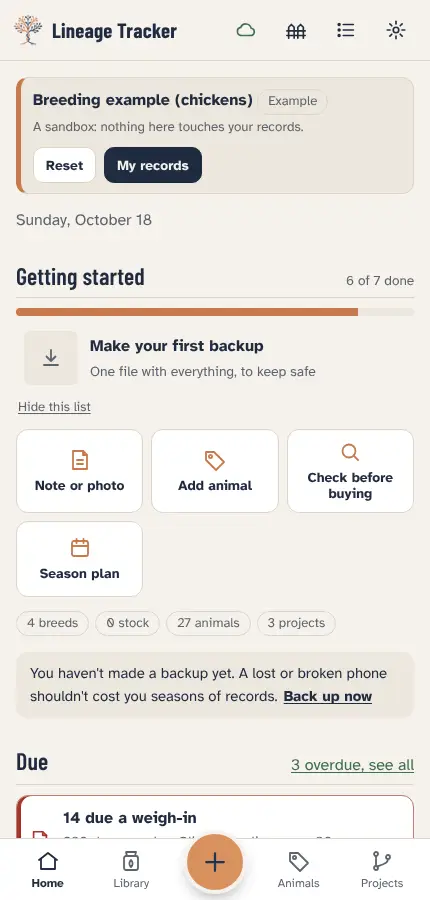Click the cloud sync icon in header
Screen dimensions: 430x900
point(246,30)
